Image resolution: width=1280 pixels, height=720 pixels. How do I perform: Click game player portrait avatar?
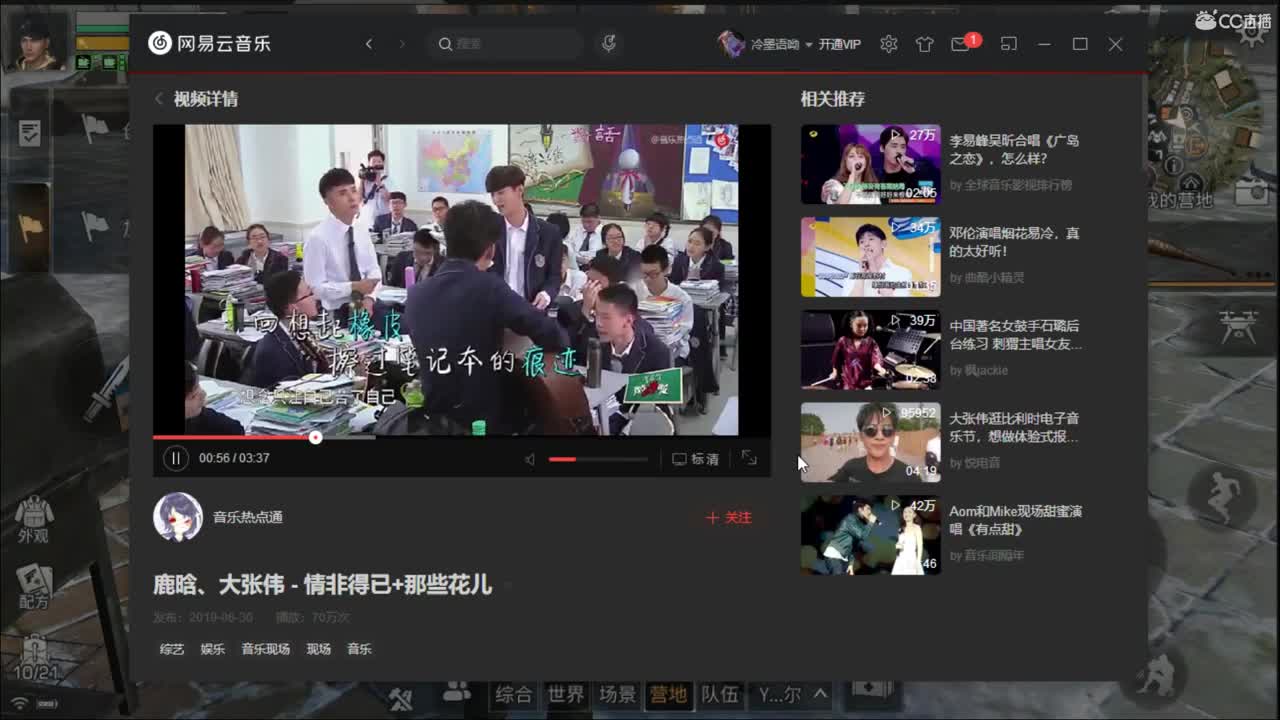(x=36, y=42)
